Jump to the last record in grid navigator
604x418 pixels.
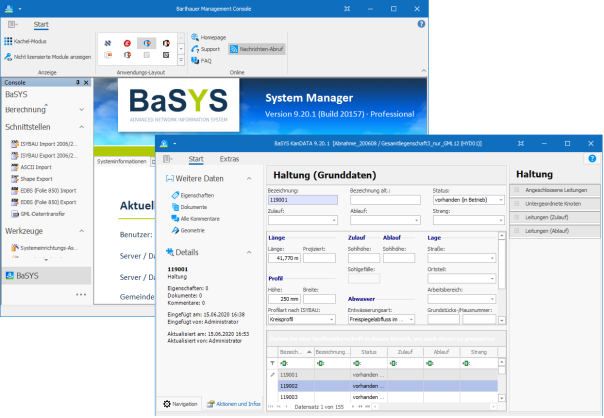(x=367, y=406)
